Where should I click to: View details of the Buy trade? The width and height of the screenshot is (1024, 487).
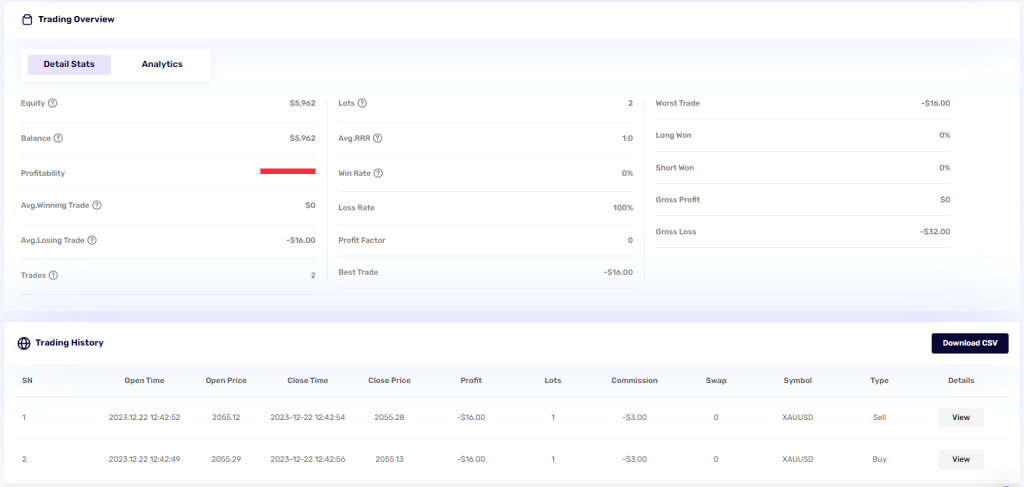click(961, 460)
